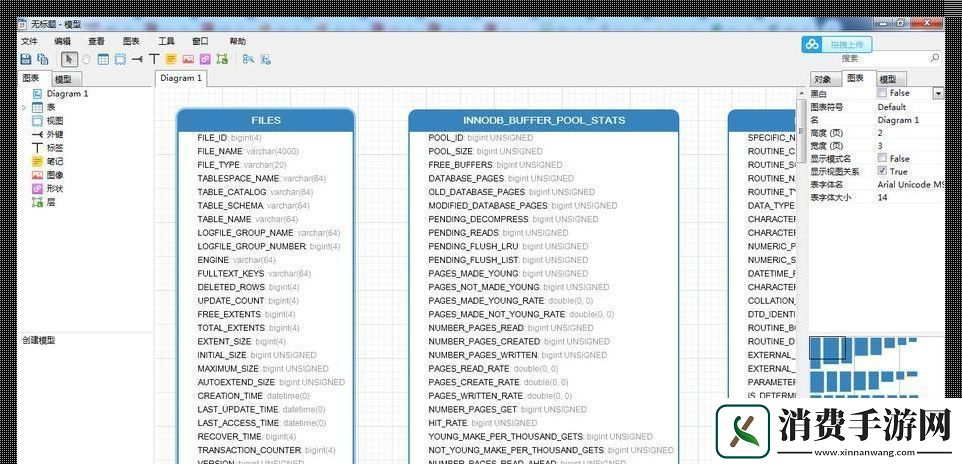
Task: Select the layer tool in toolbar
Action: (222, 59)
